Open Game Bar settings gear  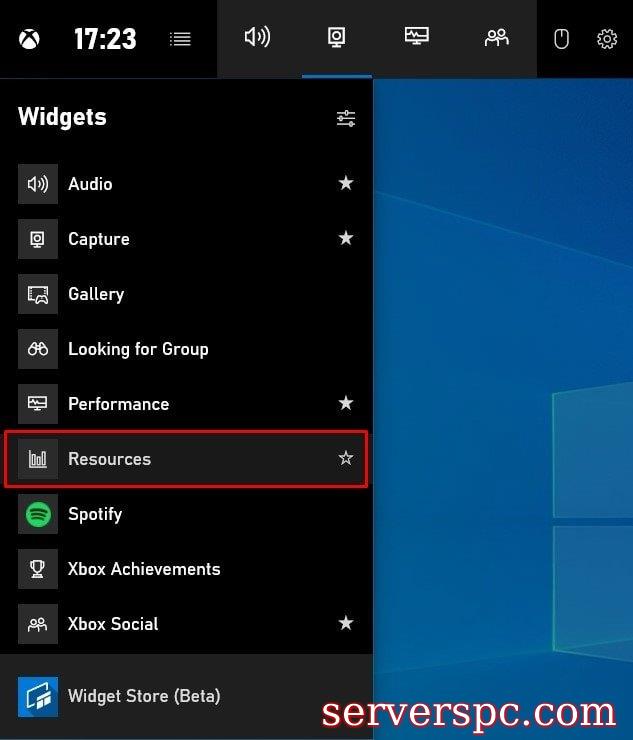(x=607, y=39)
